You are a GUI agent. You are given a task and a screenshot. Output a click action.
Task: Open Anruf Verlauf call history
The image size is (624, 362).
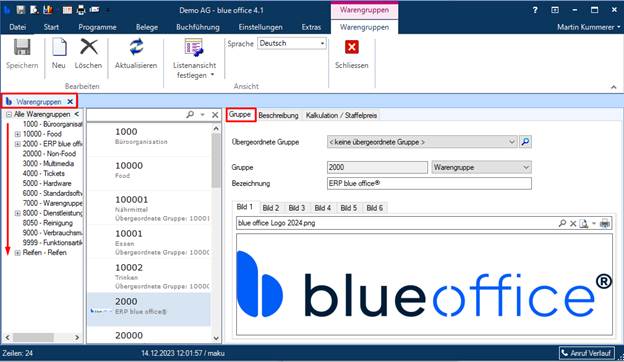[587, 353]
